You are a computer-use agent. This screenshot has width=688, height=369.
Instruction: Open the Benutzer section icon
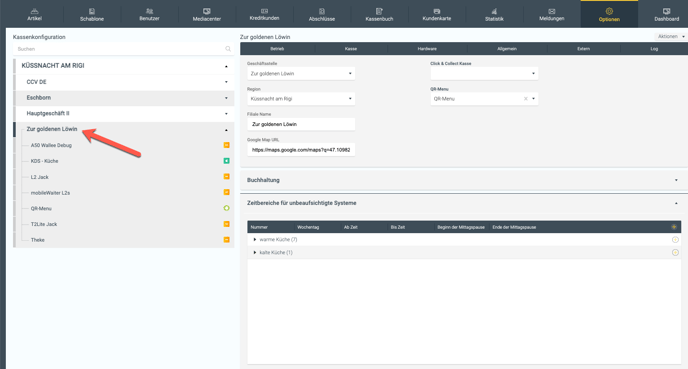[149, 11]
